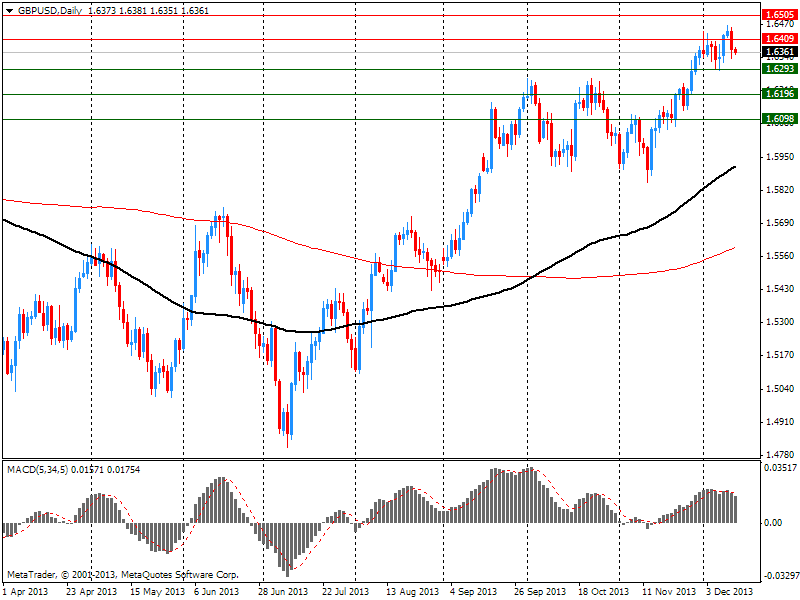Click the 1.5950 price scale value
This screenshot has width=800, height=600.
(779, 157)
